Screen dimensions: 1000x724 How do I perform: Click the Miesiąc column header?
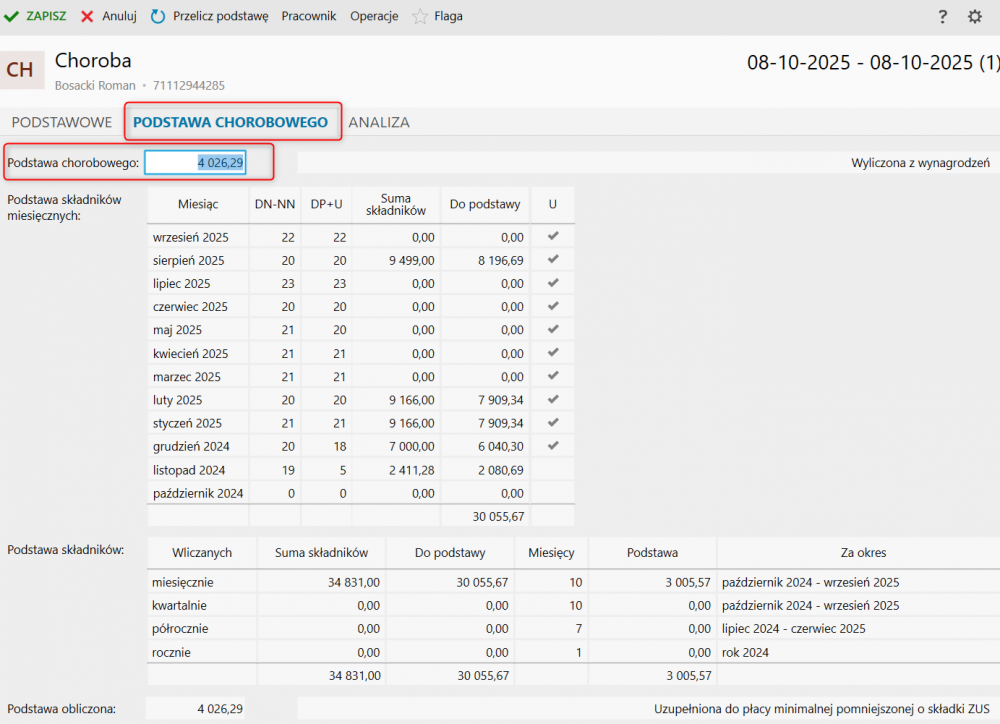(x=198, y=204)
